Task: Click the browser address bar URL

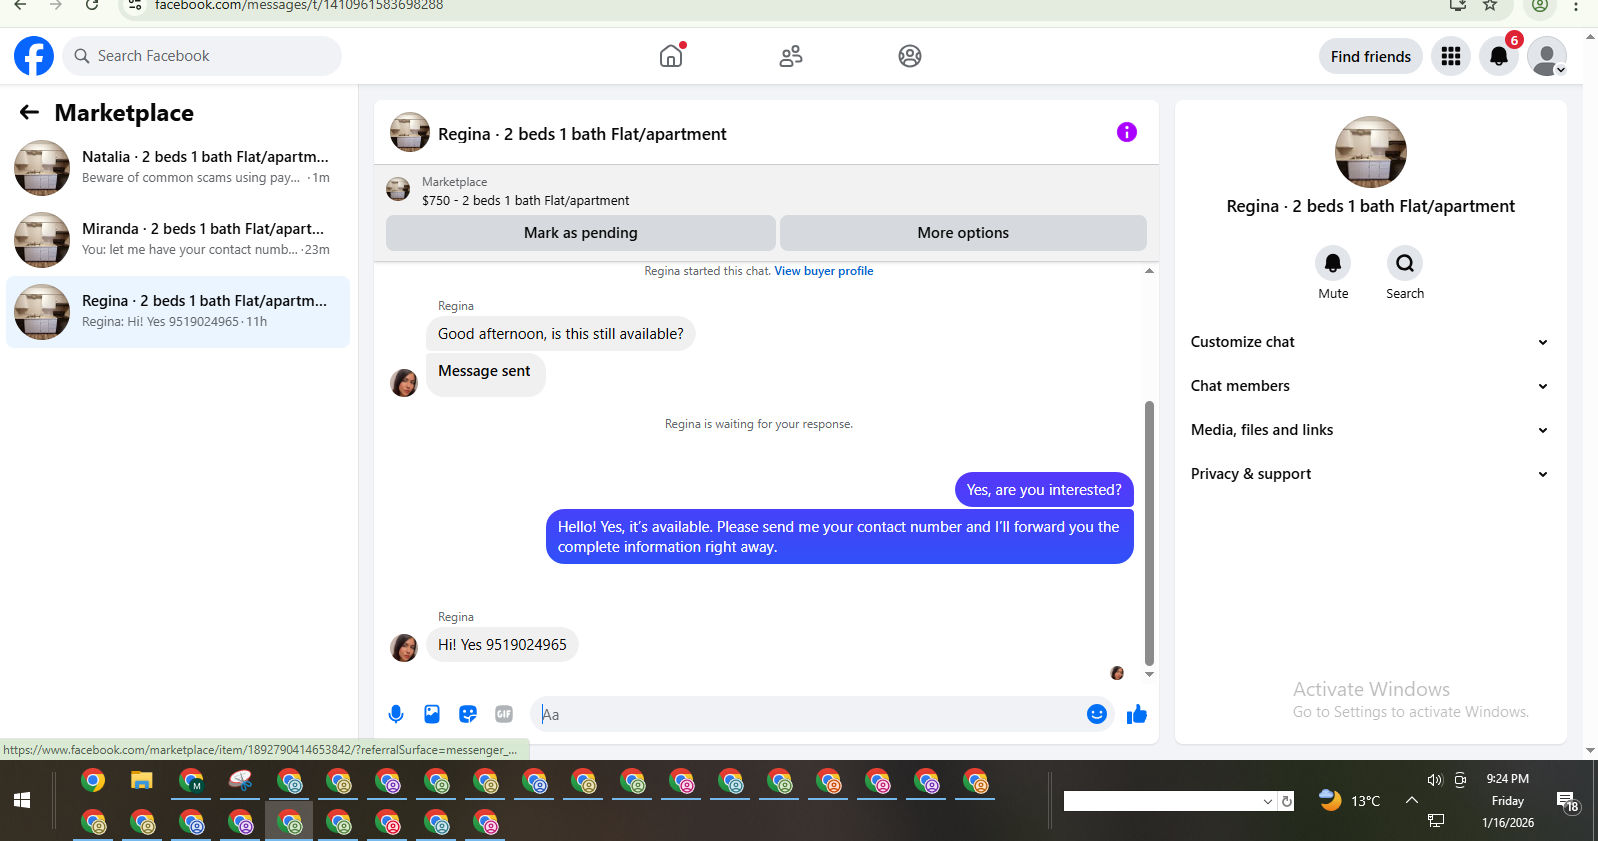Action: click(299, 6)
